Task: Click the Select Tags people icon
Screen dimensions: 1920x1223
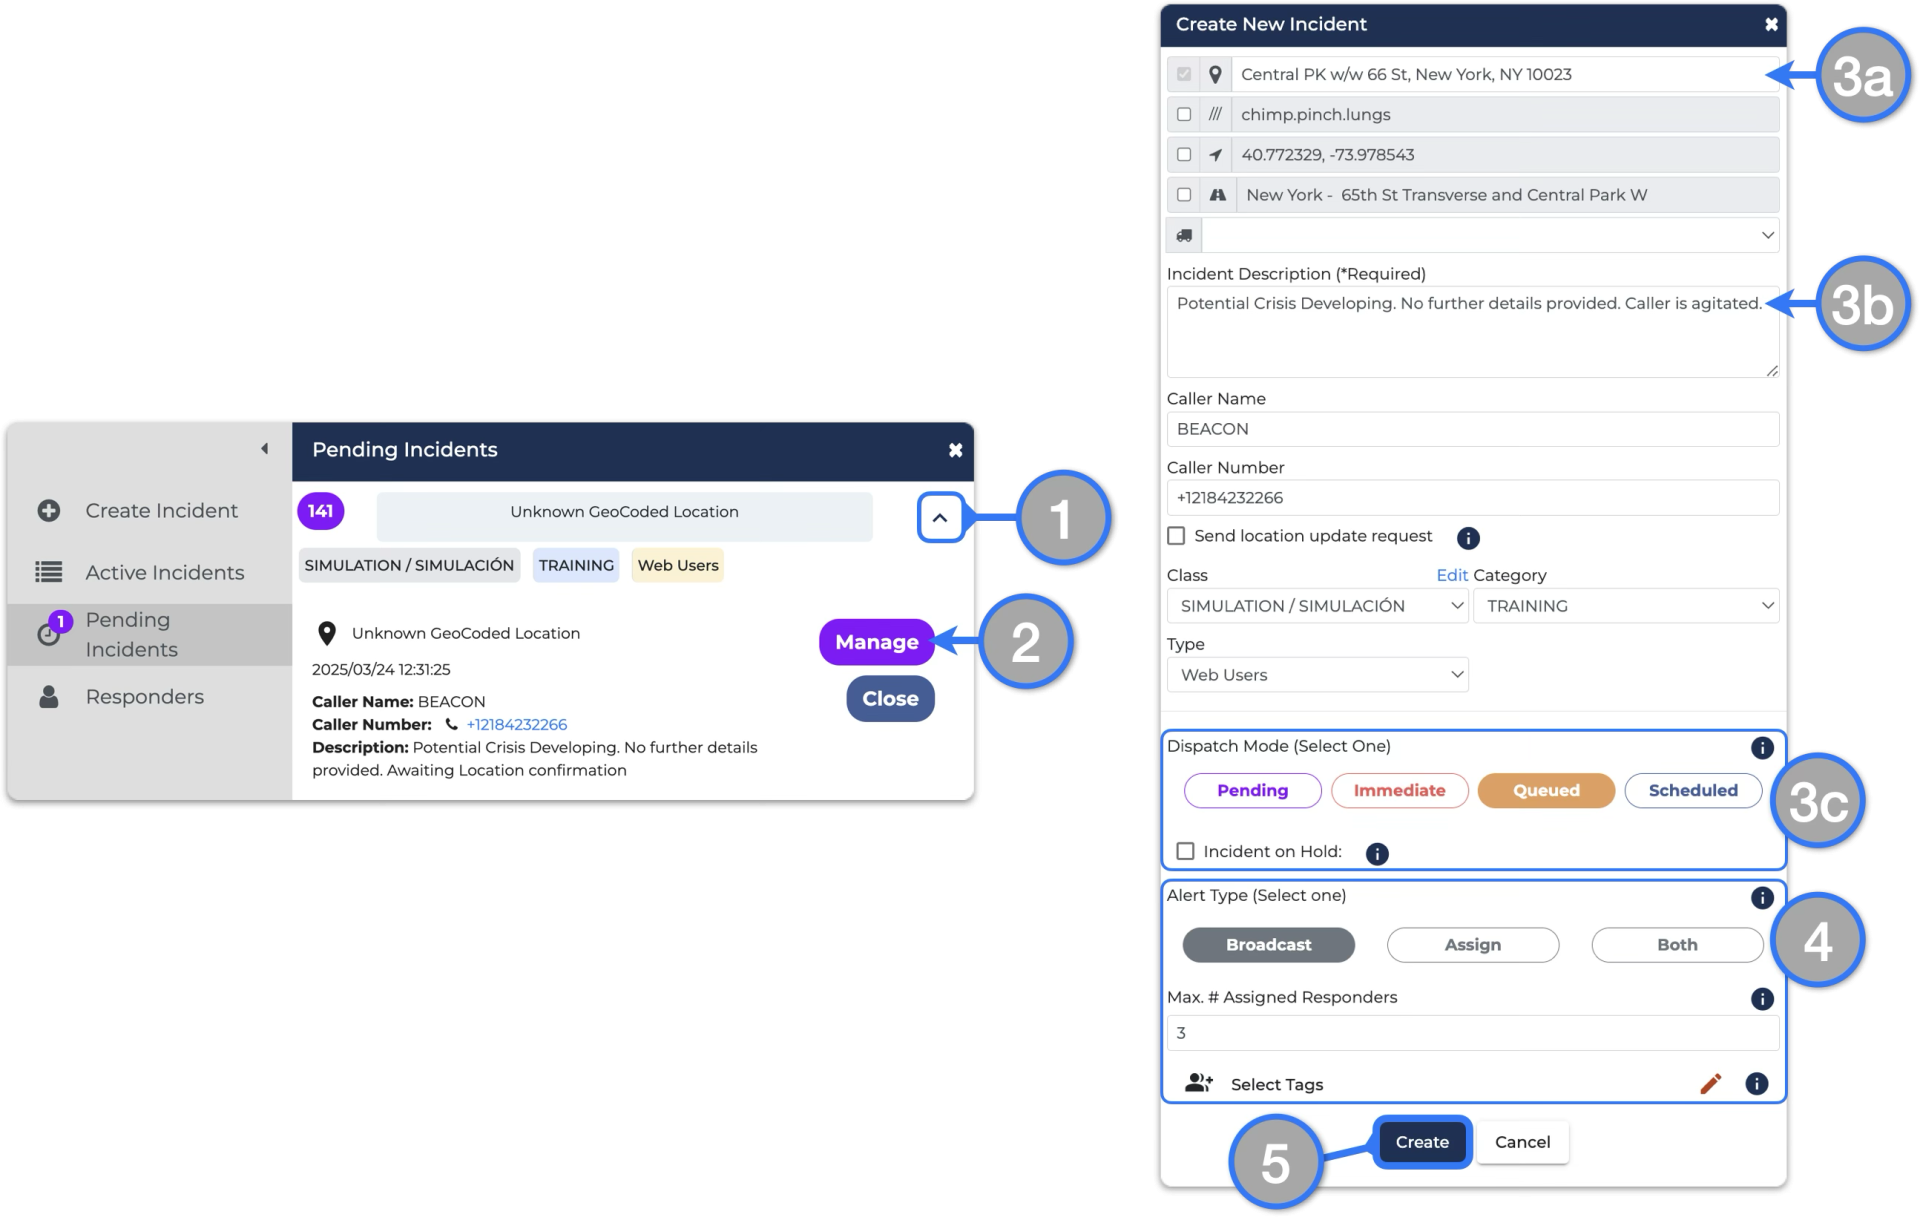Action: [1198, 1084]
